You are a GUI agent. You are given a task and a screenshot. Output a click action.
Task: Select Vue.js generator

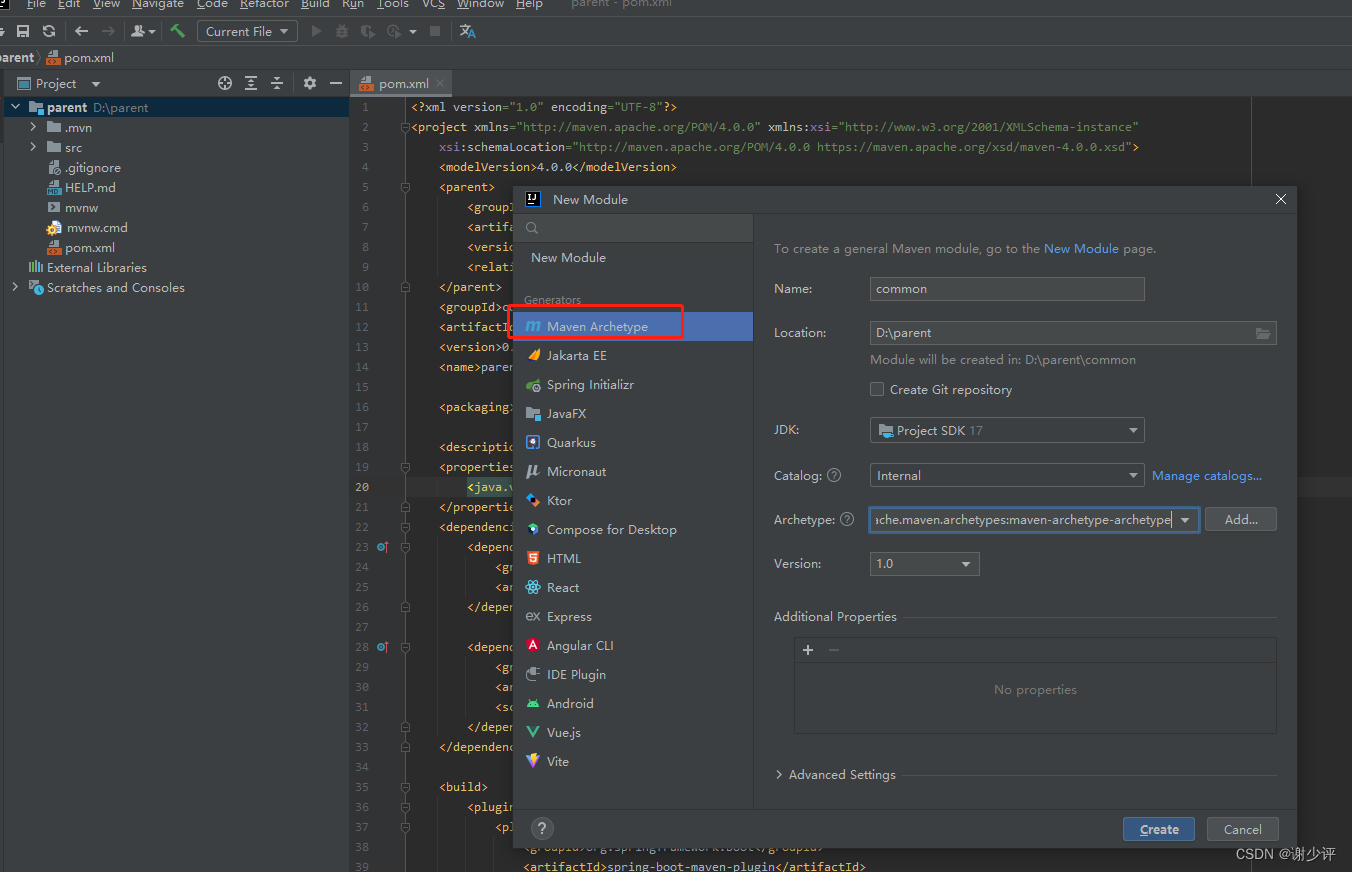pyautogui.click(x=632, y=733)
